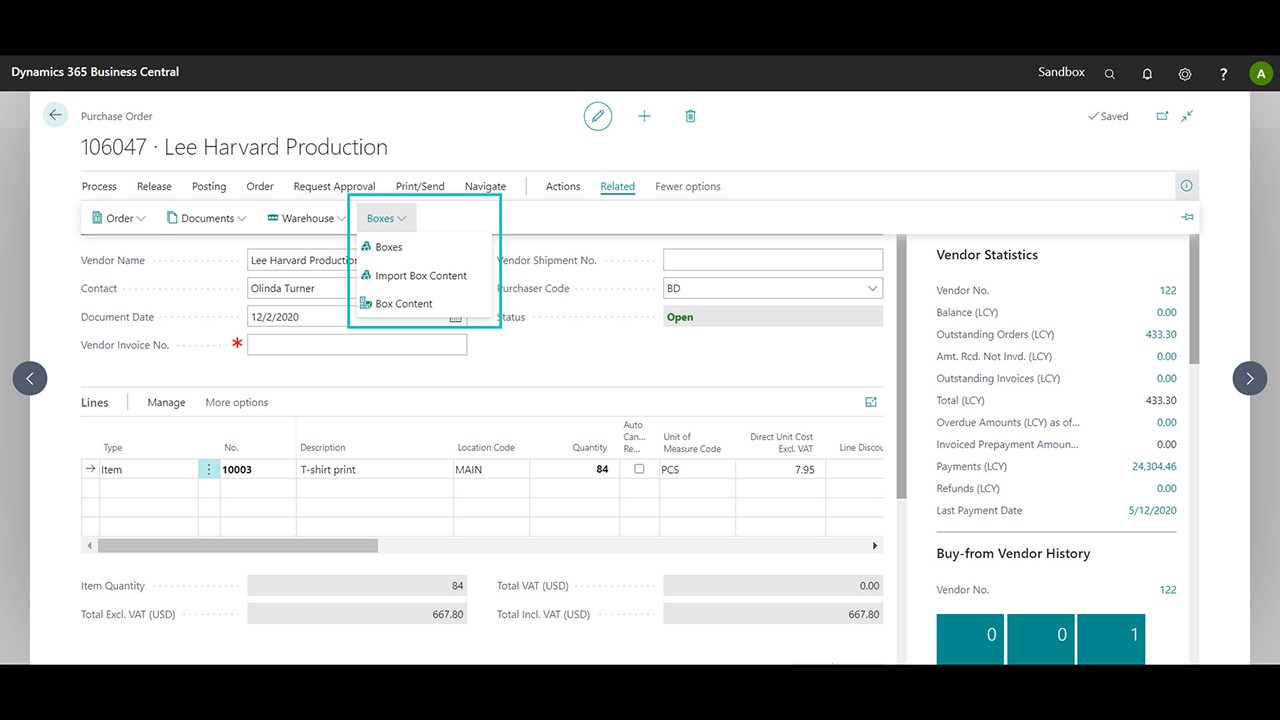The image size is (1280, 720).
Task: Click the Order menu in the top action row
Action: point(260,186)
